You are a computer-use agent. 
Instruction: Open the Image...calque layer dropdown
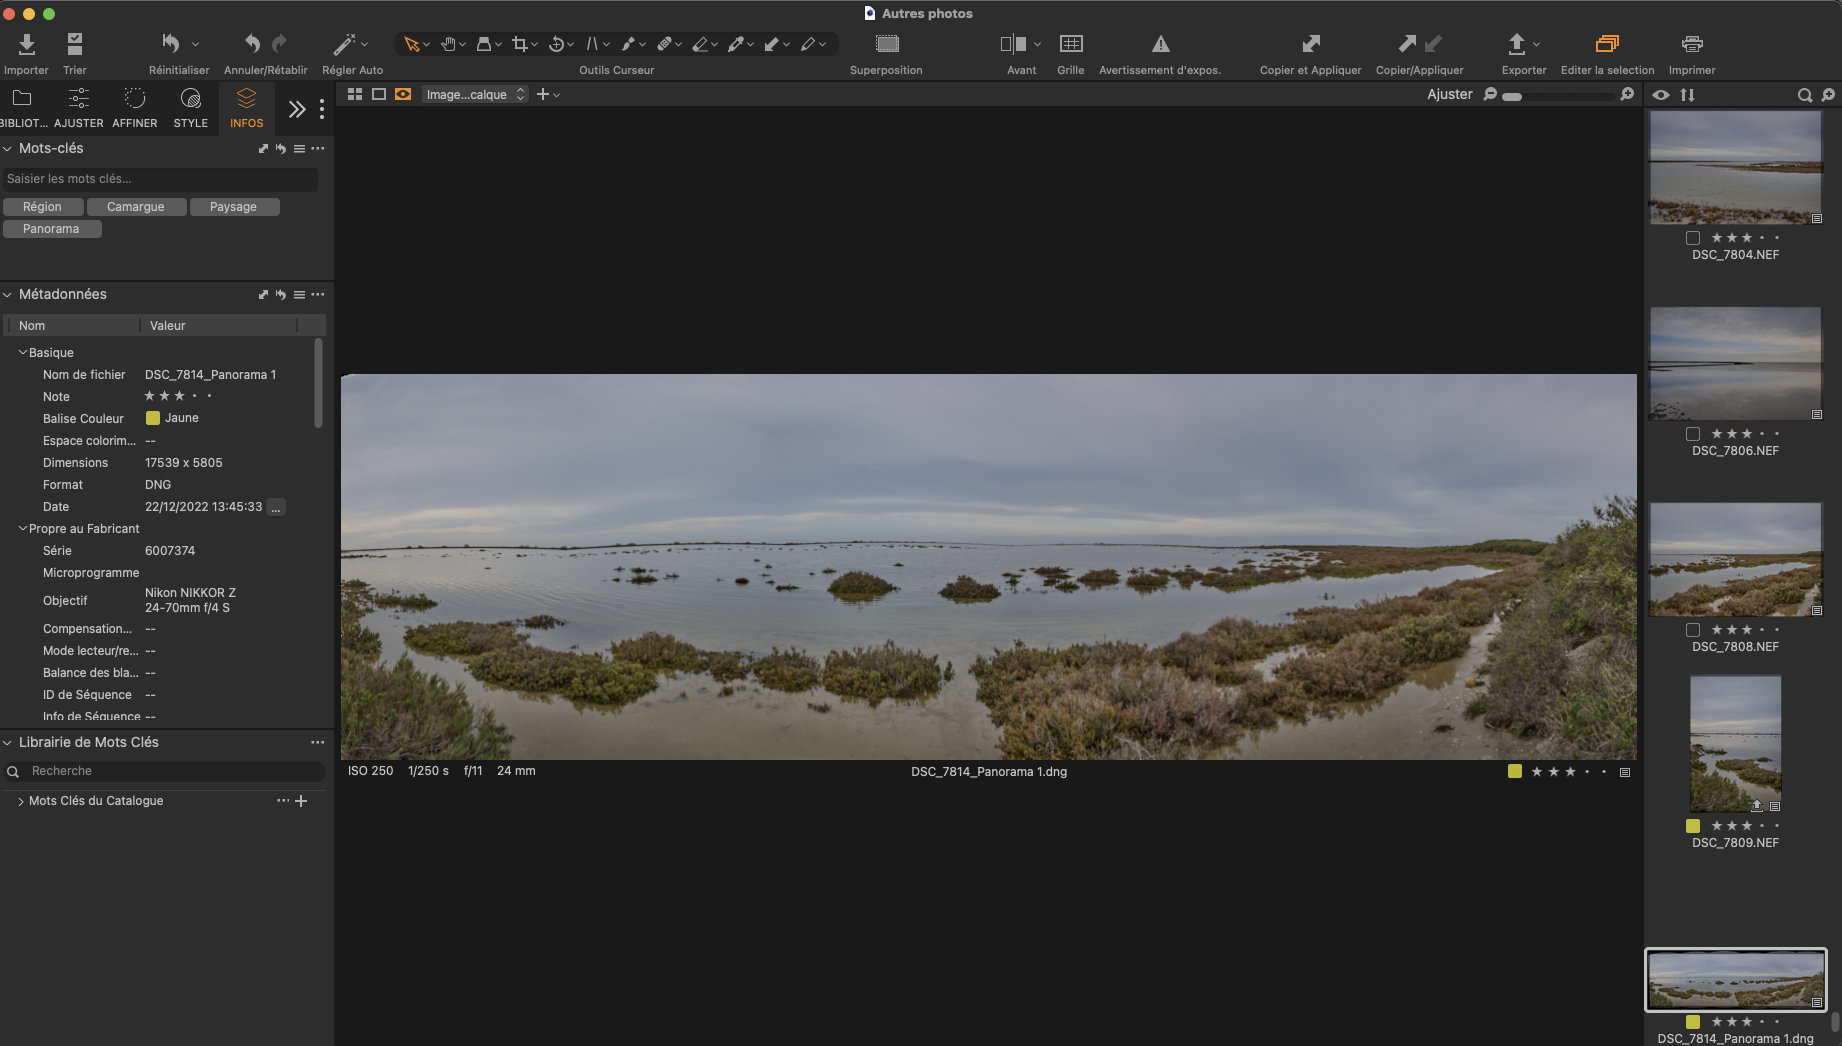click(x=475, y=94)
